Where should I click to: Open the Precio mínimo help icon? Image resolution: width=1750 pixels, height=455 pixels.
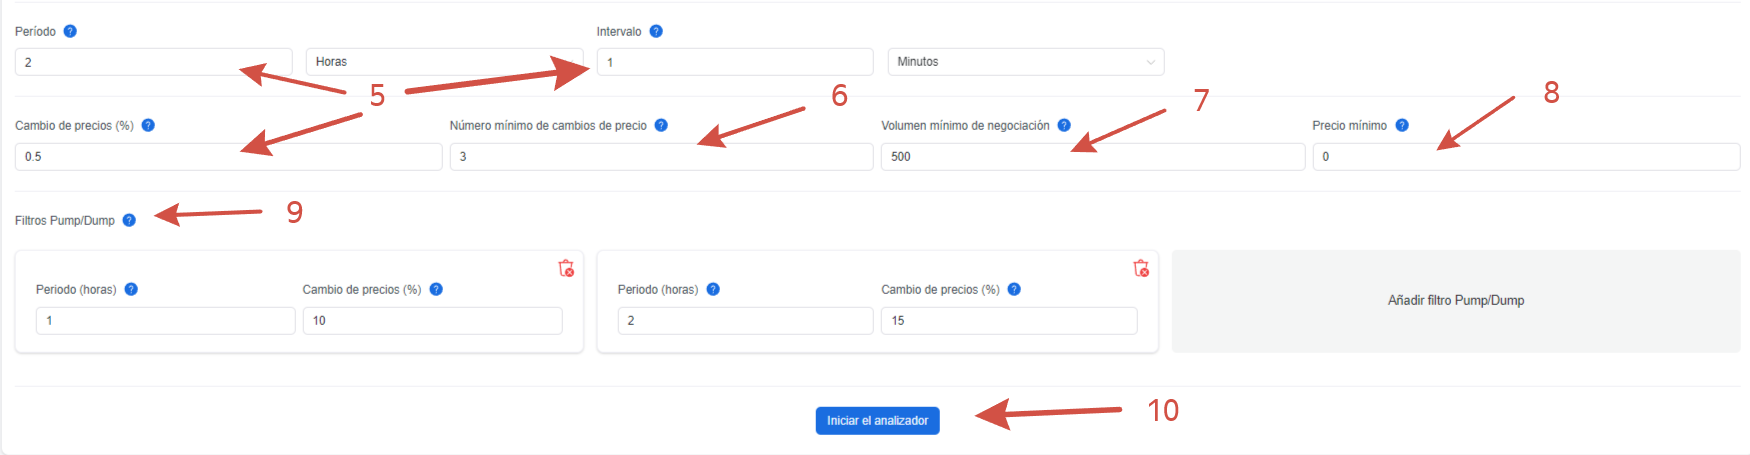coord(1402,125)
